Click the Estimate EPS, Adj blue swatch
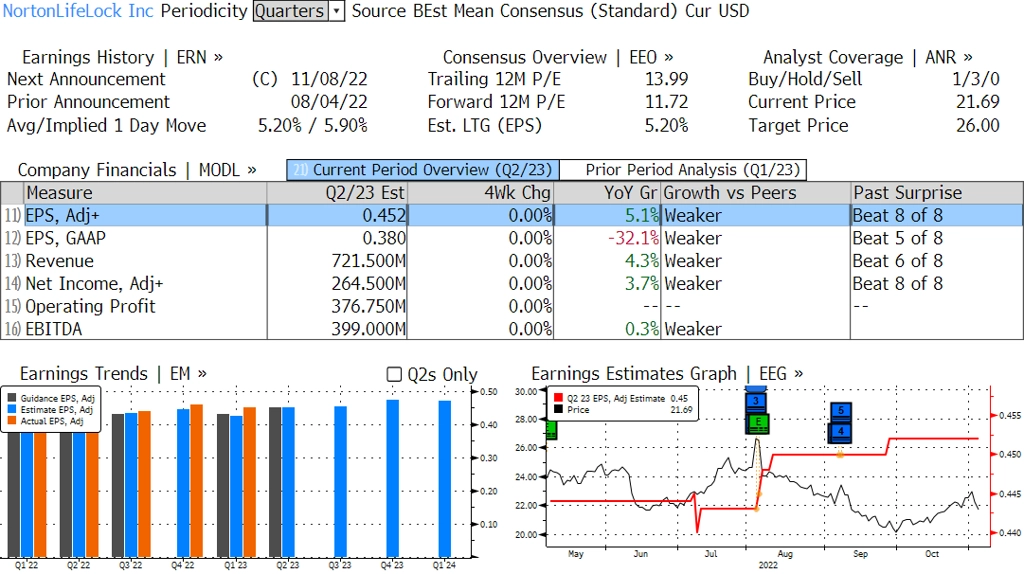Image resolution: width=1024 pixels, height=574 pixels. [x=12, y=409]
